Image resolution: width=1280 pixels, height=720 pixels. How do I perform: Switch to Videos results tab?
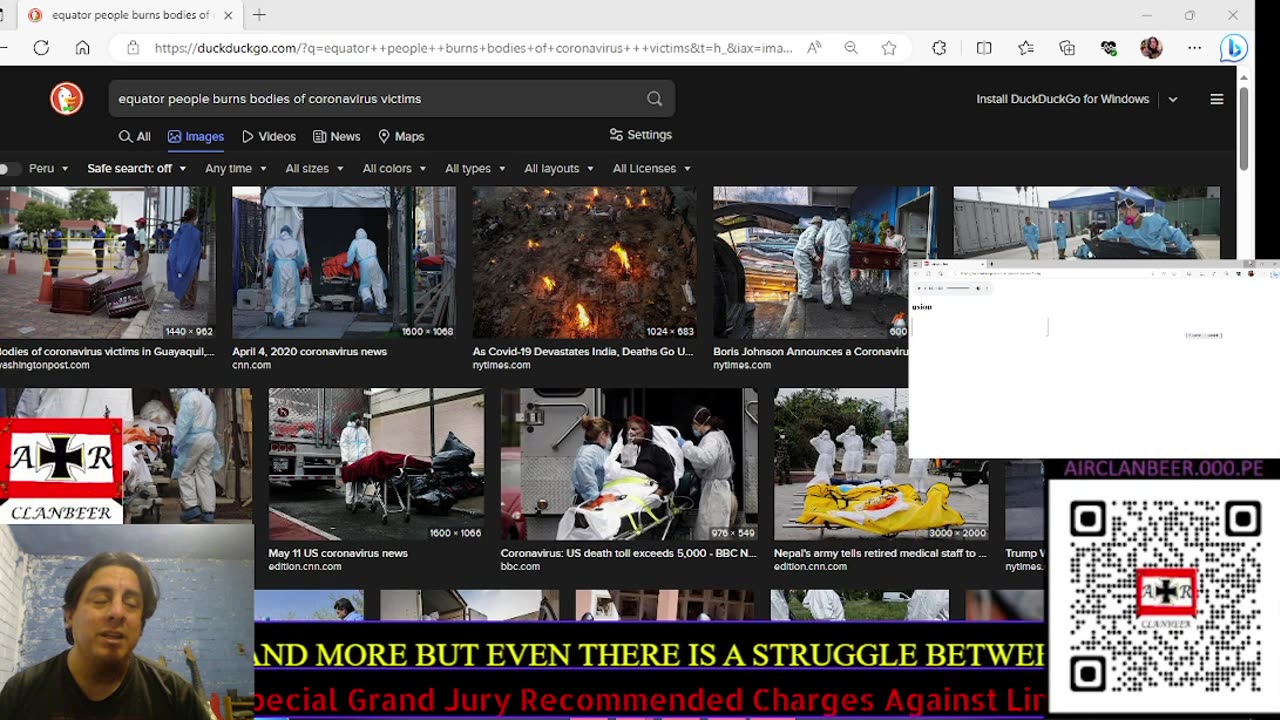click(269, 136)
